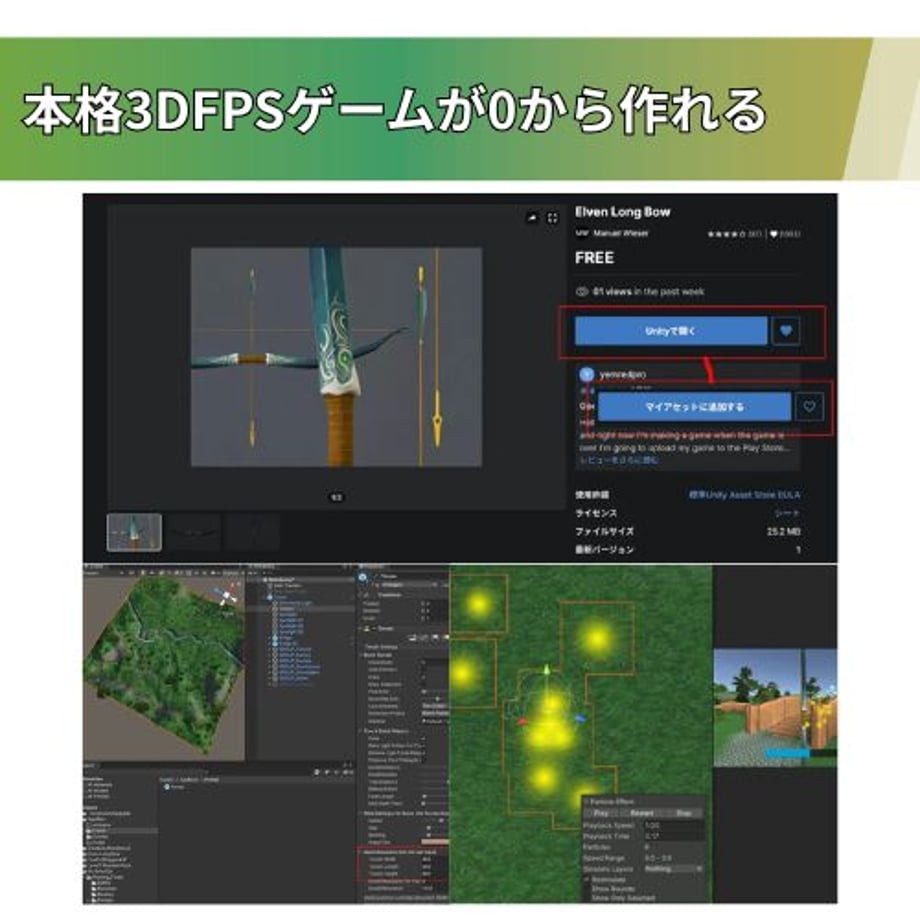Click Terrain component icon in Inspector
The width and height of the screenshot is (920, 920).
[368, 628]
